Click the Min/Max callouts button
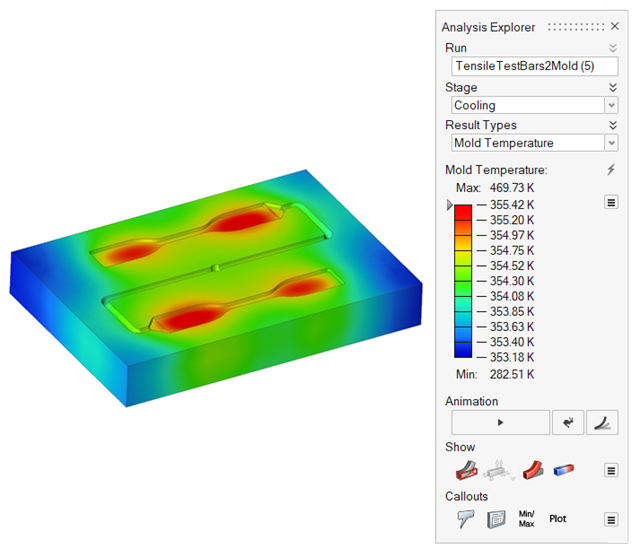This screenshot has height=557, width=640. pyautogui.click(x=526, y=519)
